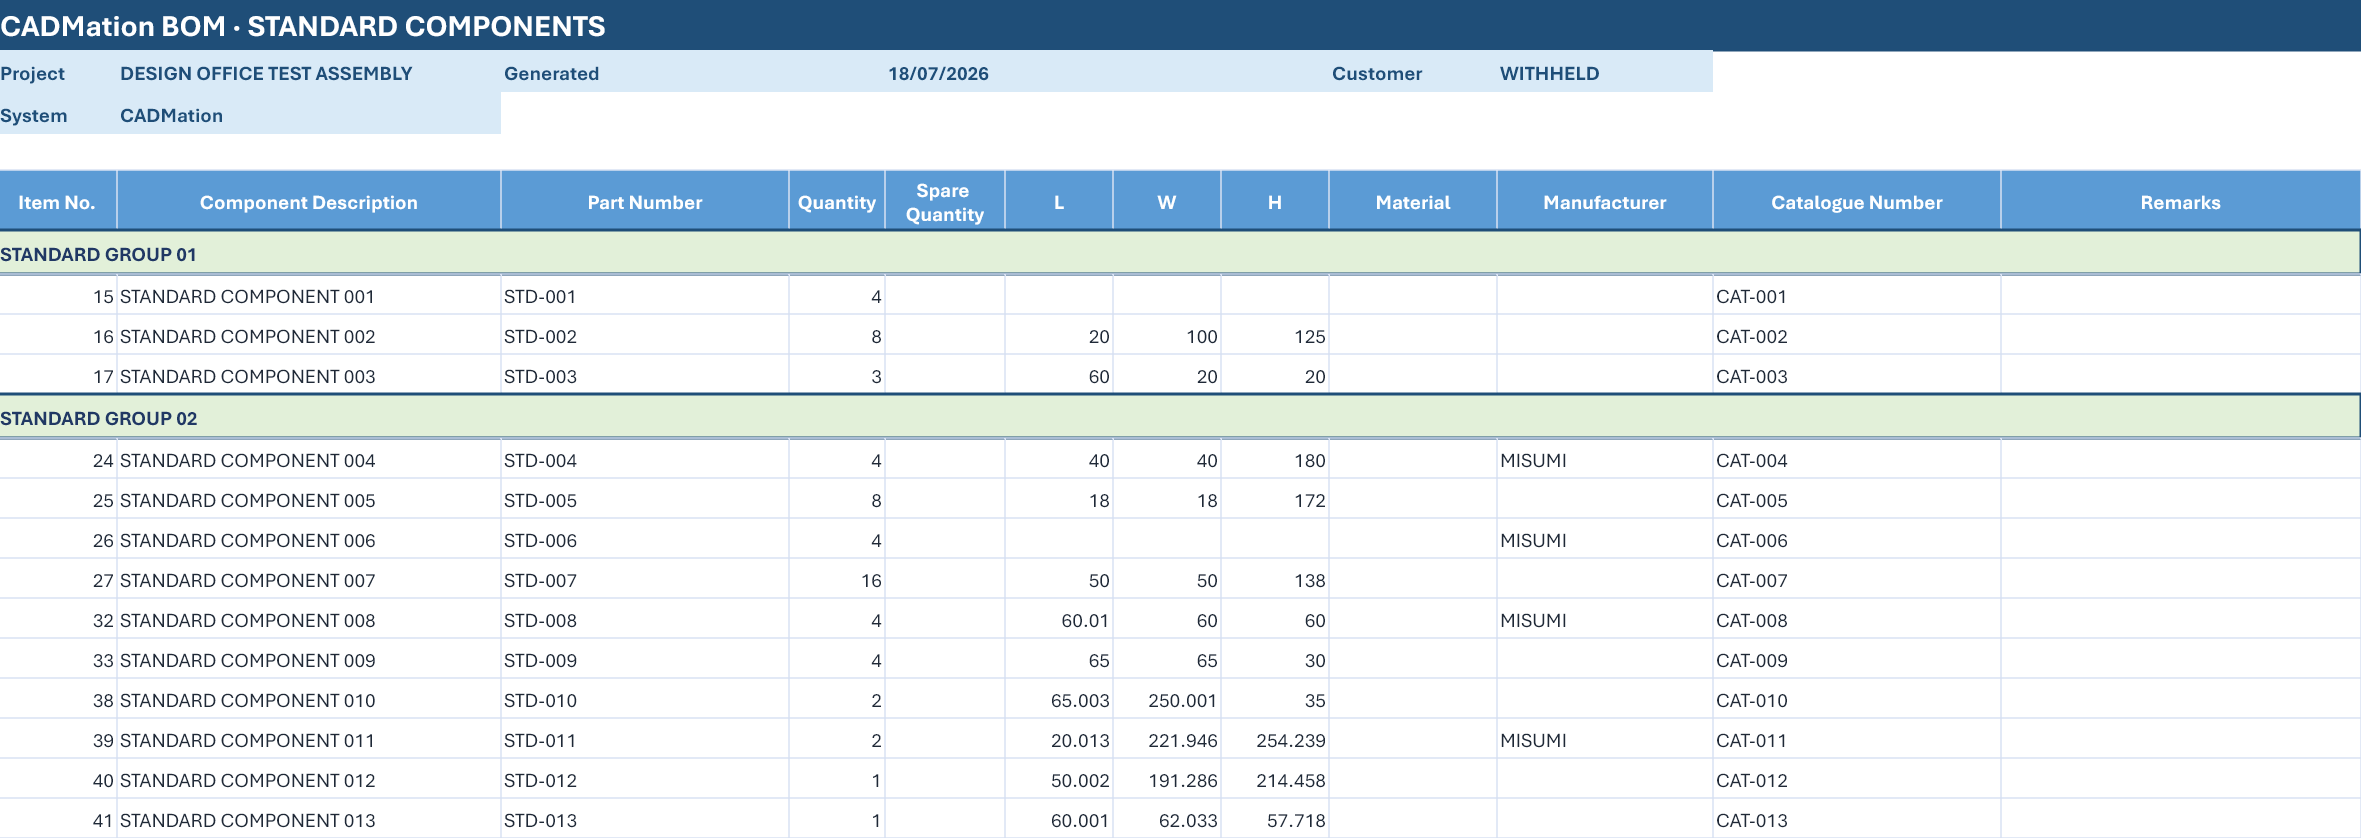Viewport: 2361px width, 838px height.
Task: Click the 'W' column header
Action: point(1167,202)
